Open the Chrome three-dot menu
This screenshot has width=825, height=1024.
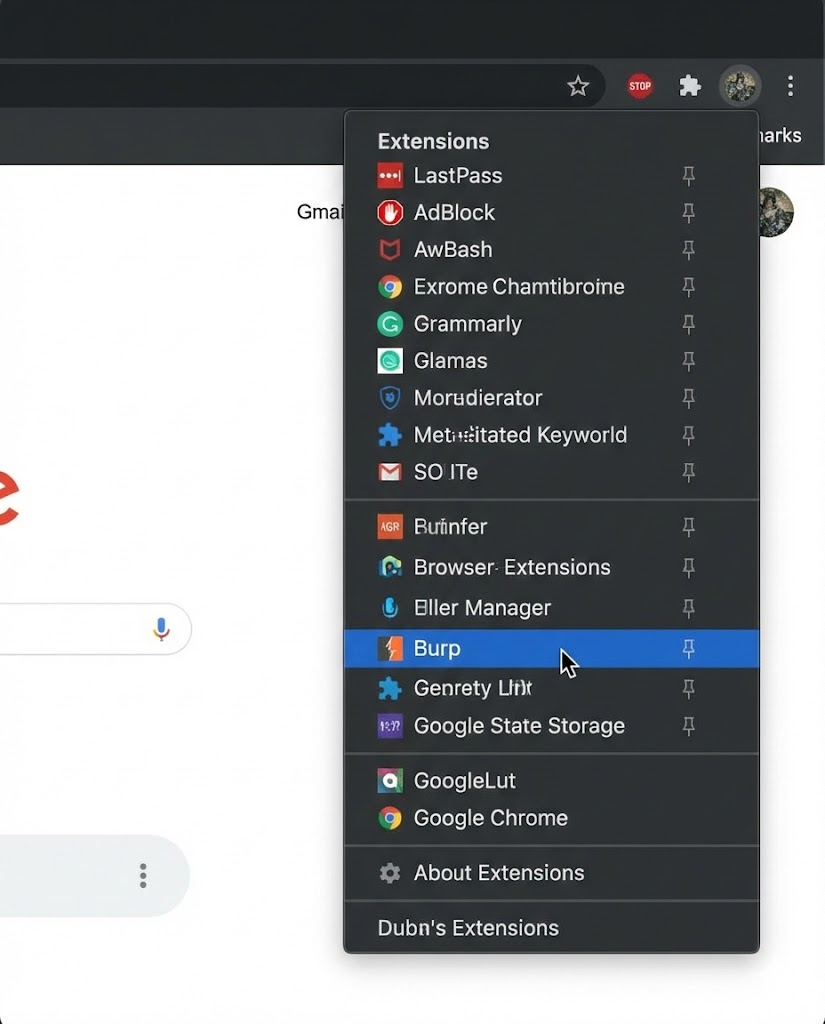click(790, 86)
